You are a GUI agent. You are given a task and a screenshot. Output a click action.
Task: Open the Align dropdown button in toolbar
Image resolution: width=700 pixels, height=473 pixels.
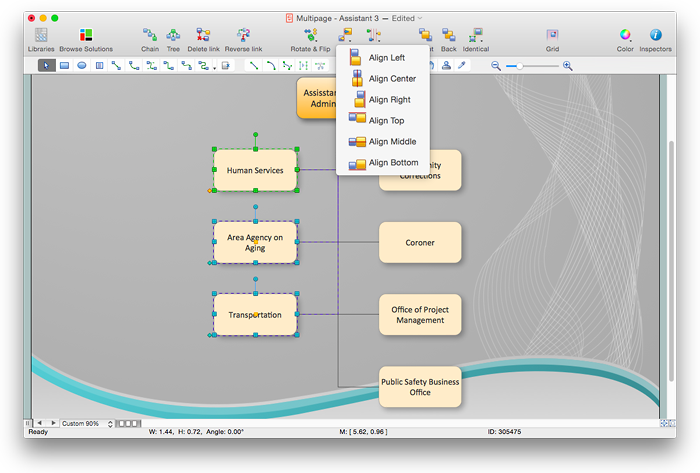pyautogui.click(x=345, y=34)
